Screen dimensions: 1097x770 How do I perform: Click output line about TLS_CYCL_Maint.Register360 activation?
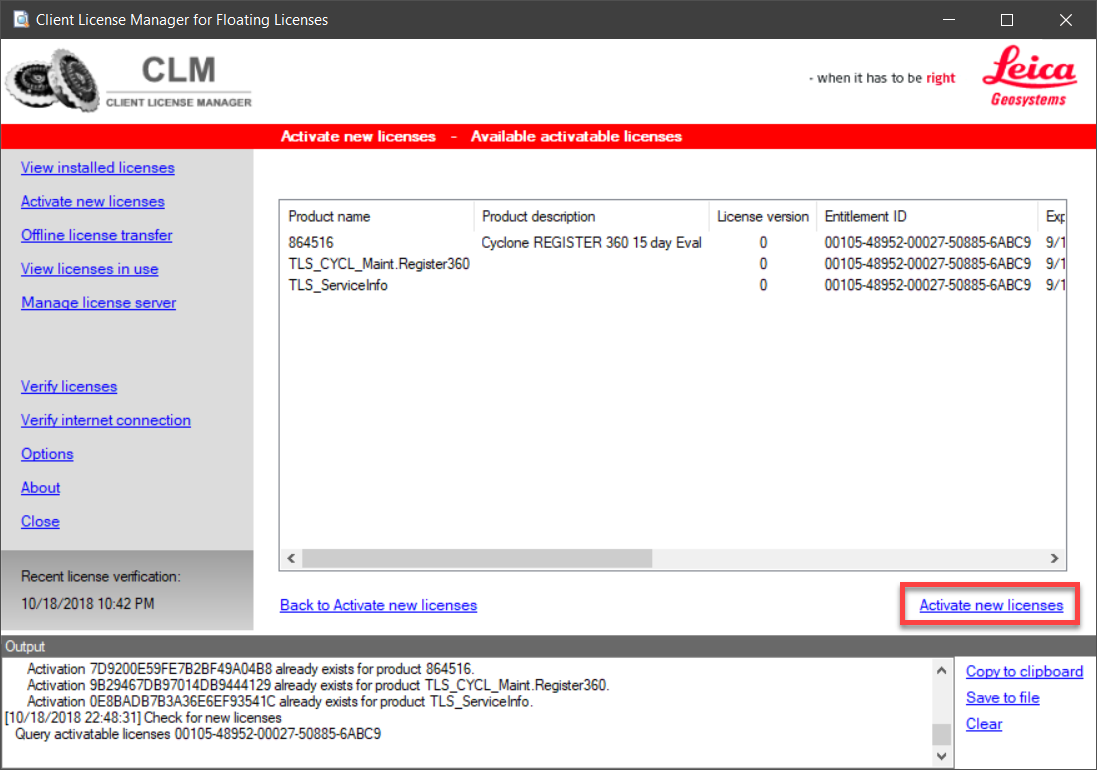[x=318, y=685]
